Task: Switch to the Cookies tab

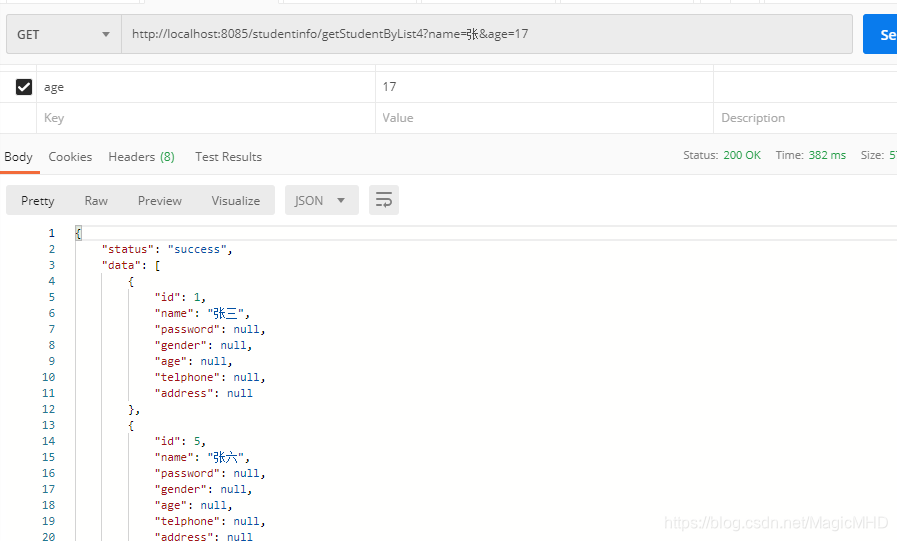Action: (x=70, y=157)
